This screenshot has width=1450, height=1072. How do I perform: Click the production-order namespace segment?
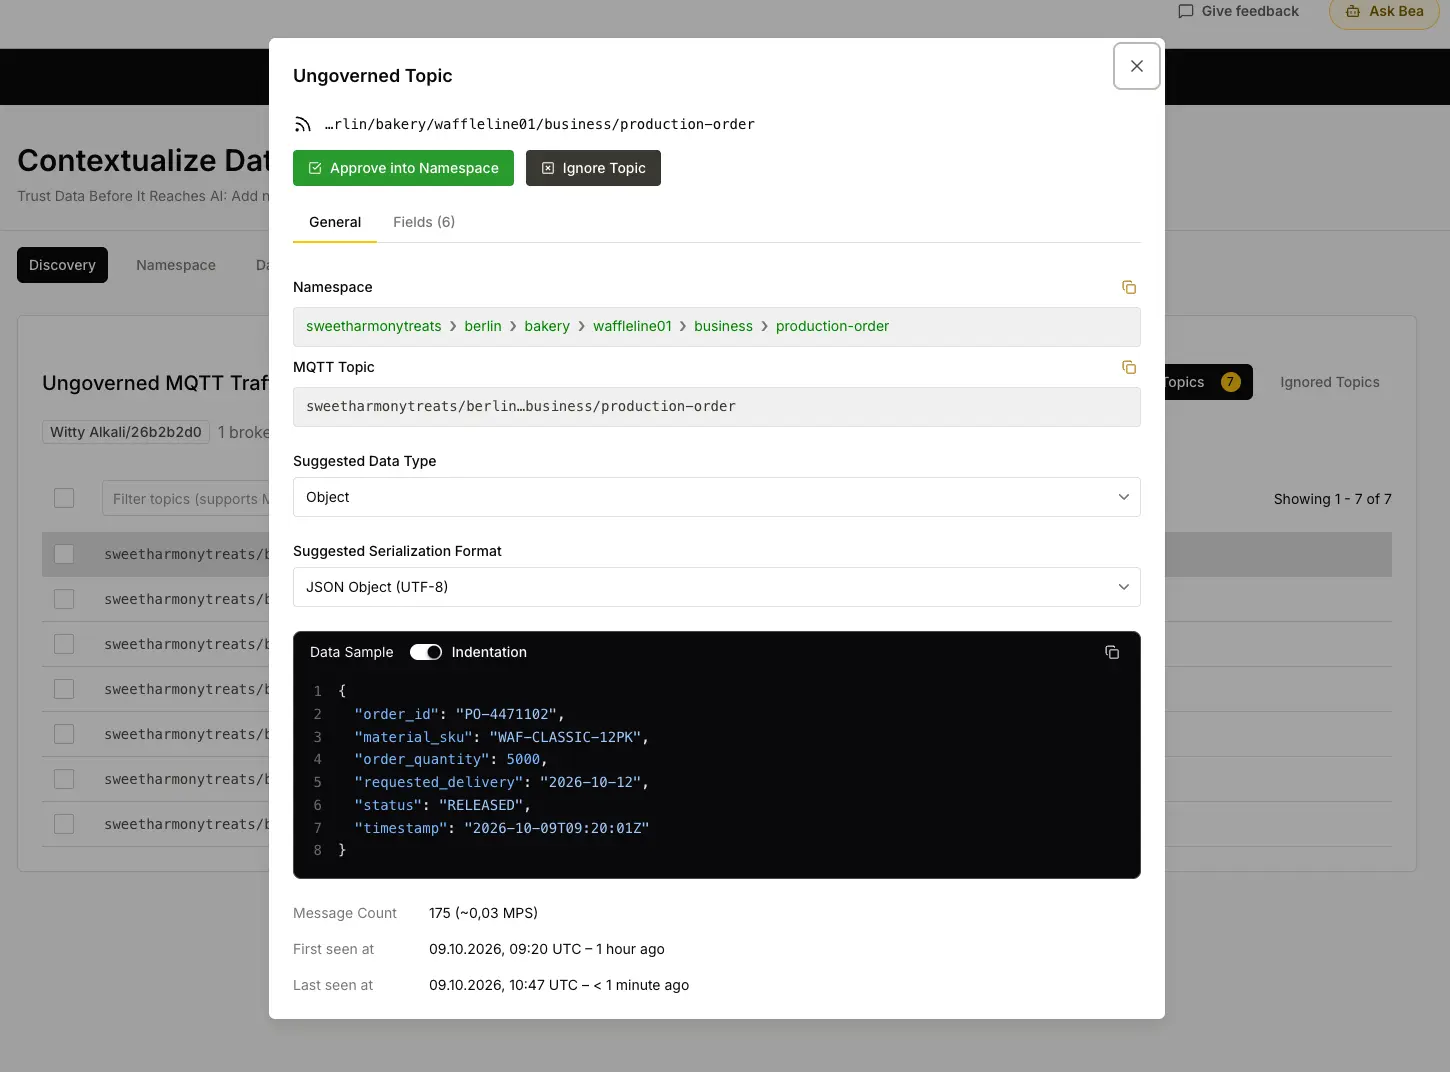click(832, 326)
